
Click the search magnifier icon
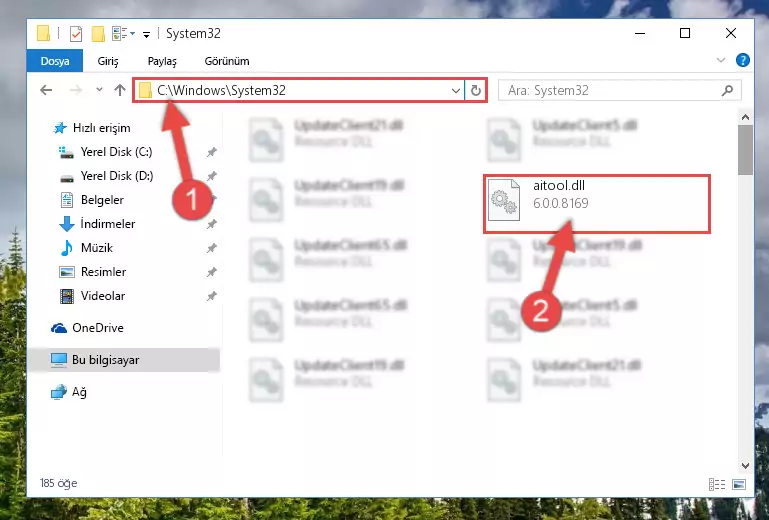[x=727, y=90]
